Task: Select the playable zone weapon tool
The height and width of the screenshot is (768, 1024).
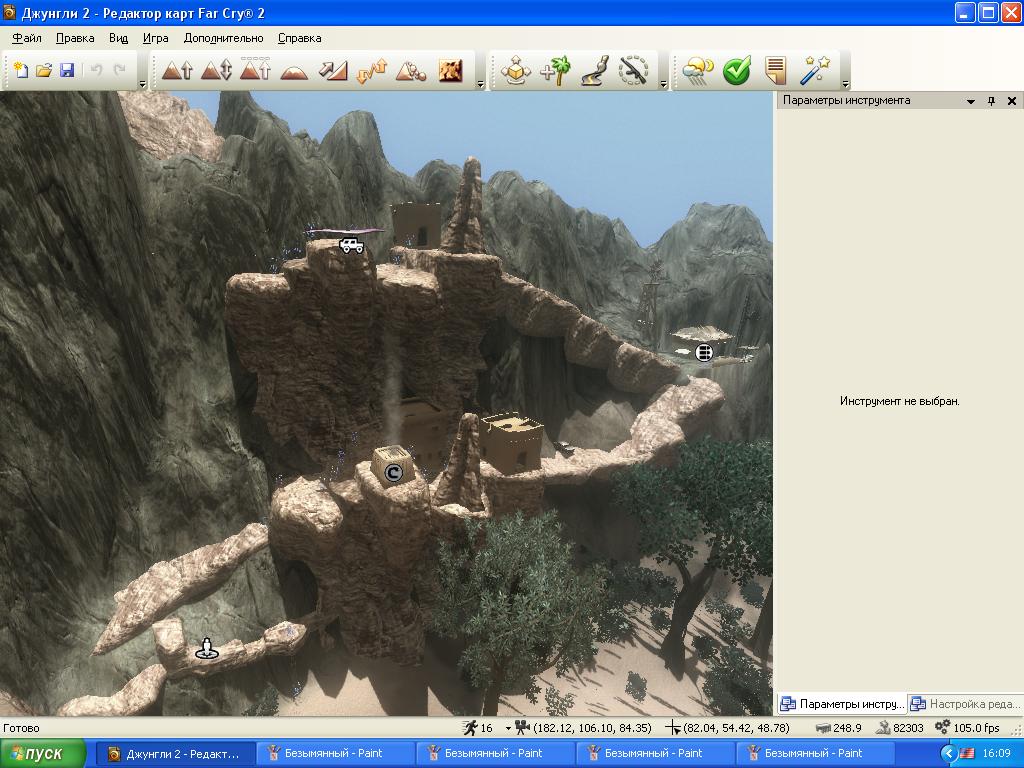Action: coord(633,70)
